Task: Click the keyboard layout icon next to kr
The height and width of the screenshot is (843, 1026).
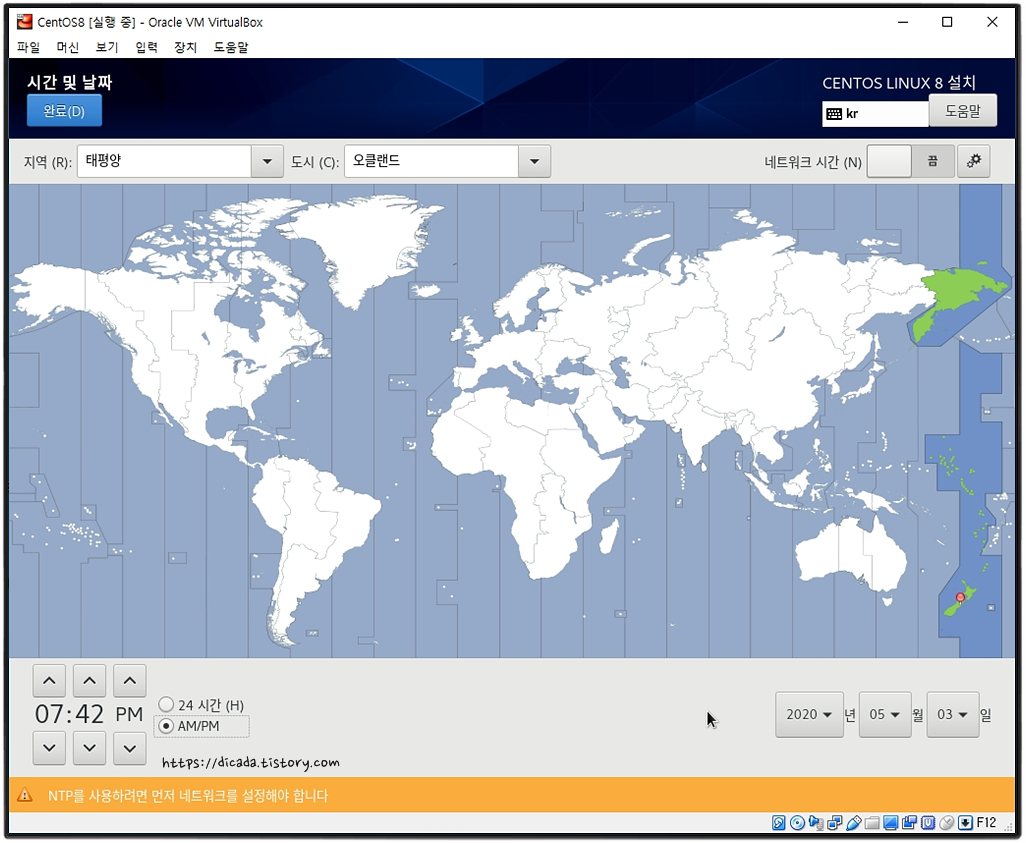Action: [x=834, y=114]
